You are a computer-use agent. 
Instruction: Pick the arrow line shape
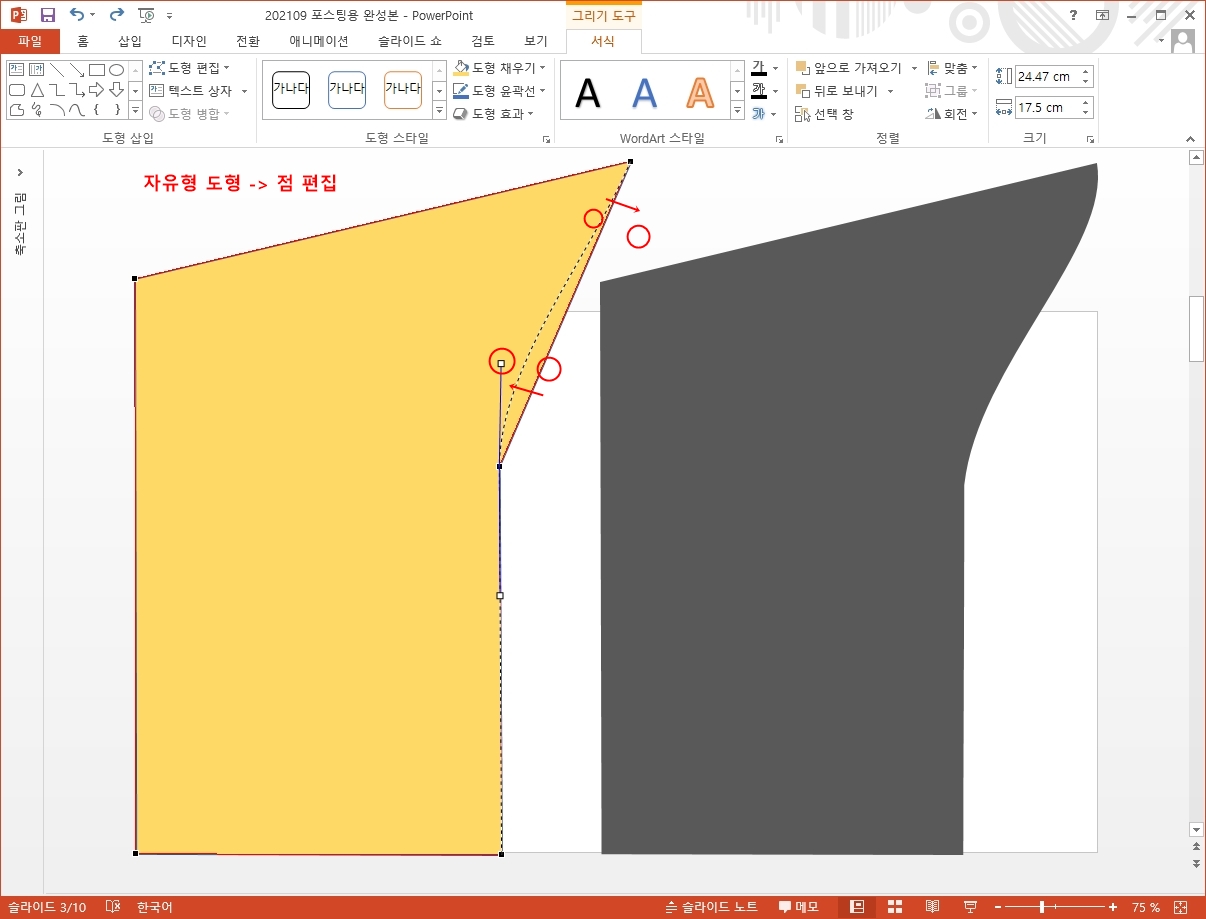(77, 69)
